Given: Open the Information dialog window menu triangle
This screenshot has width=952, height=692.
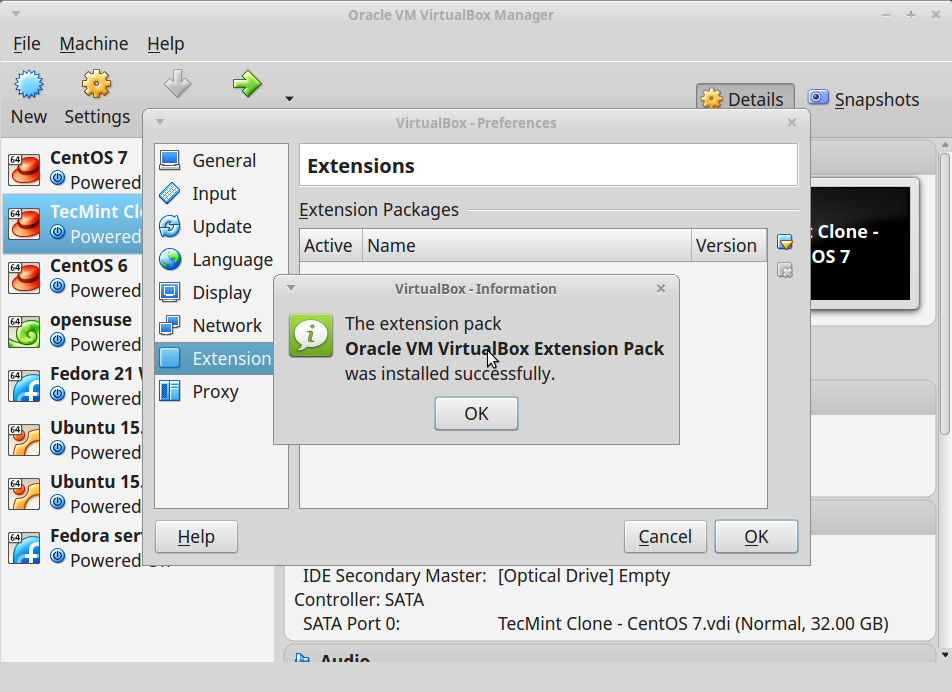Looking at the screenshot, I should (291, 288).
